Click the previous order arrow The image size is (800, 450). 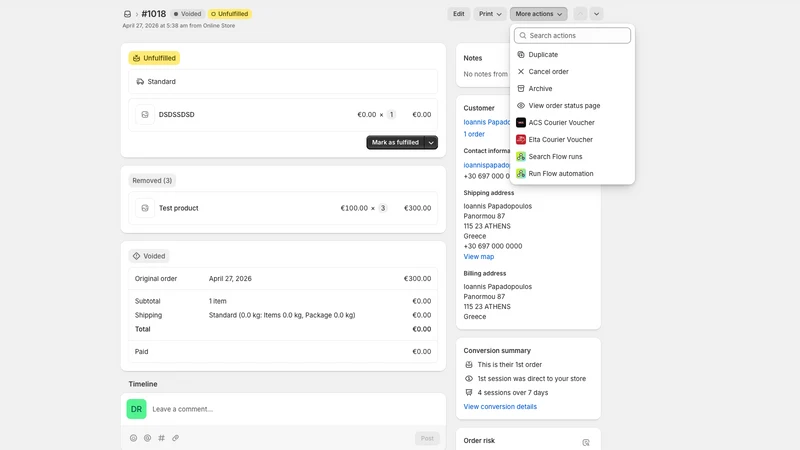pos(580,14)
